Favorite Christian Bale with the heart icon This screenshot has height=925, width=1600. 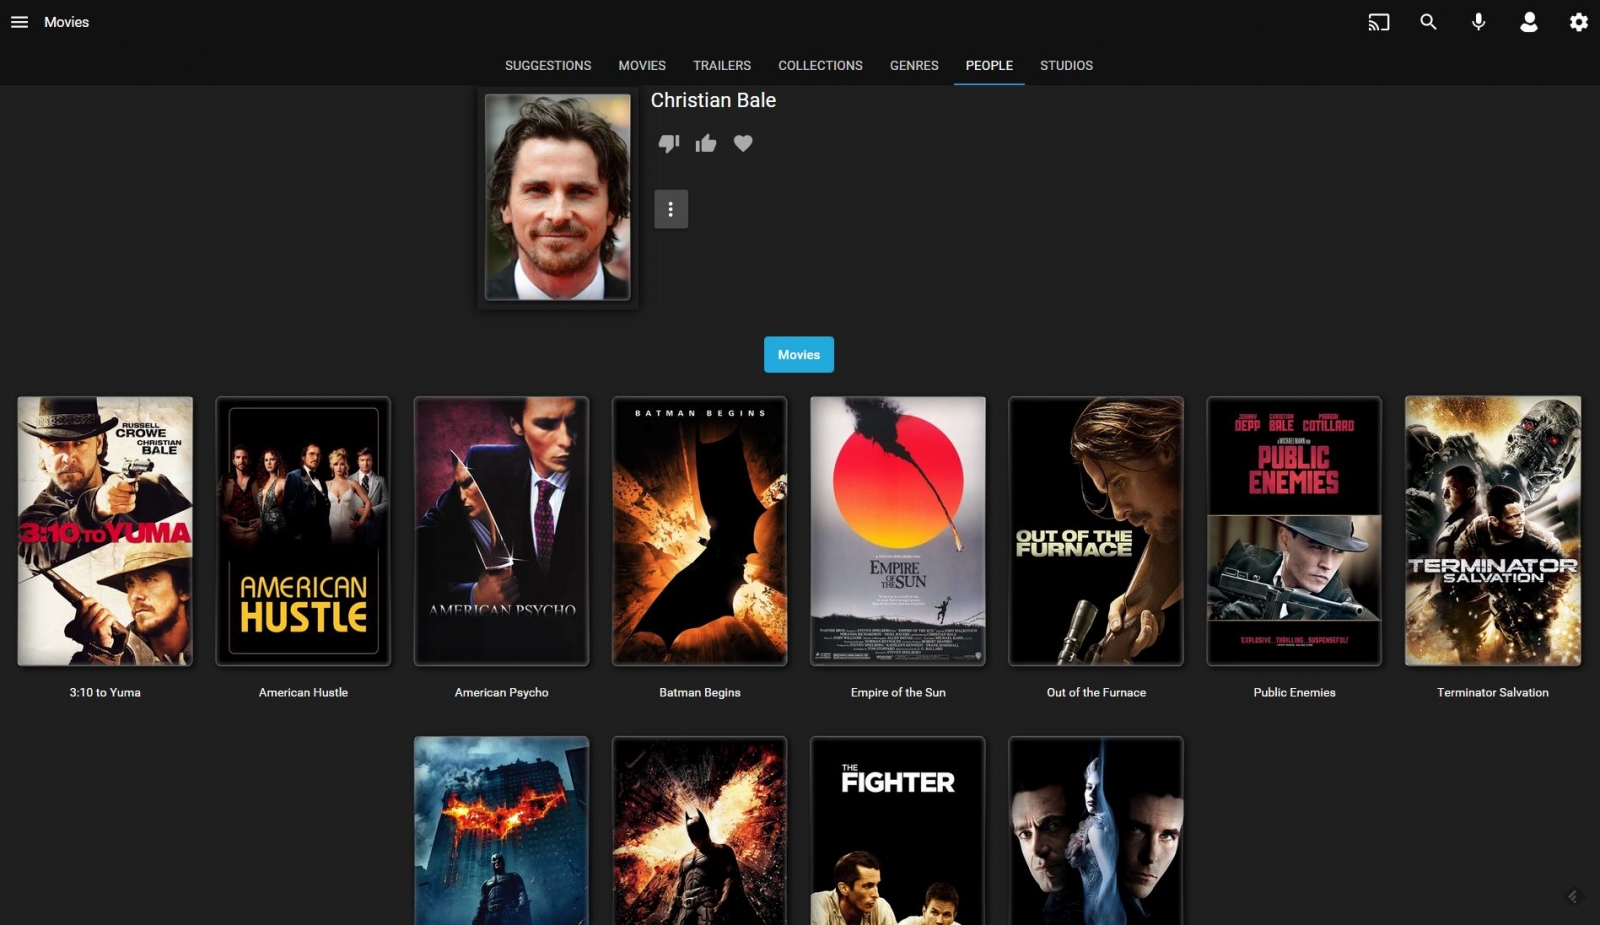(x=743, y=144)
